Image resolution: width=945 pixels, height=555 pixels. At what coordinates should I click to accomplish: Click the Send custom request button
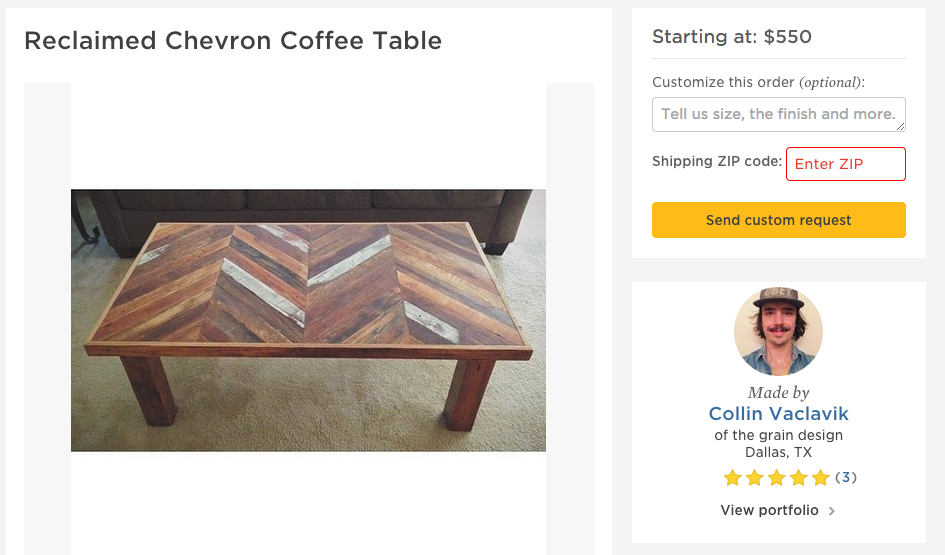(x=779, y=220)
